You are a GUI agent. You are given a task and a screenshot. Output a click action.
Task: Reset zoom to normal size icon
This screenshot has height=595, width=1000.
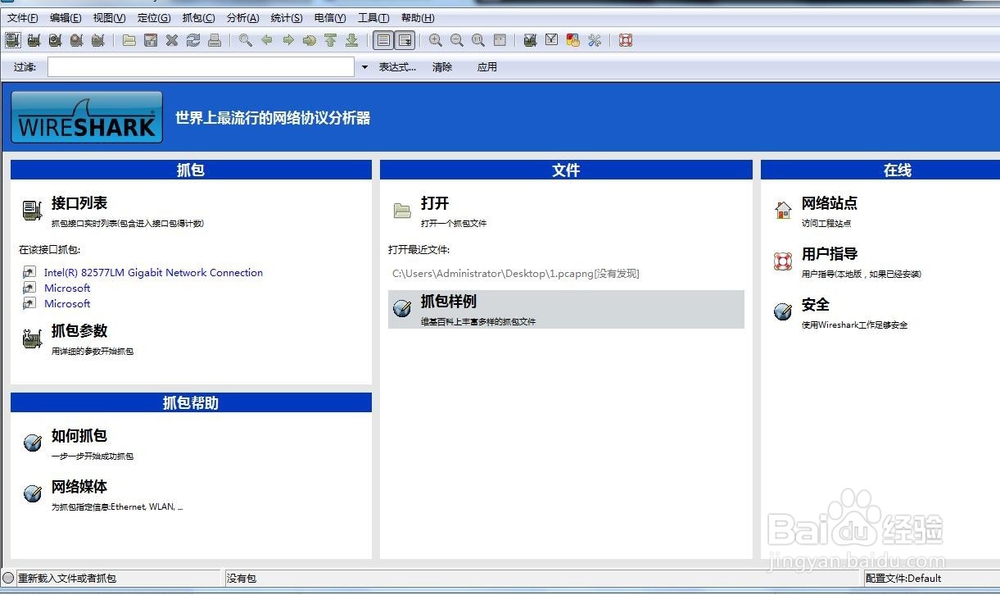pyautogui.click(x=478, y=40)
